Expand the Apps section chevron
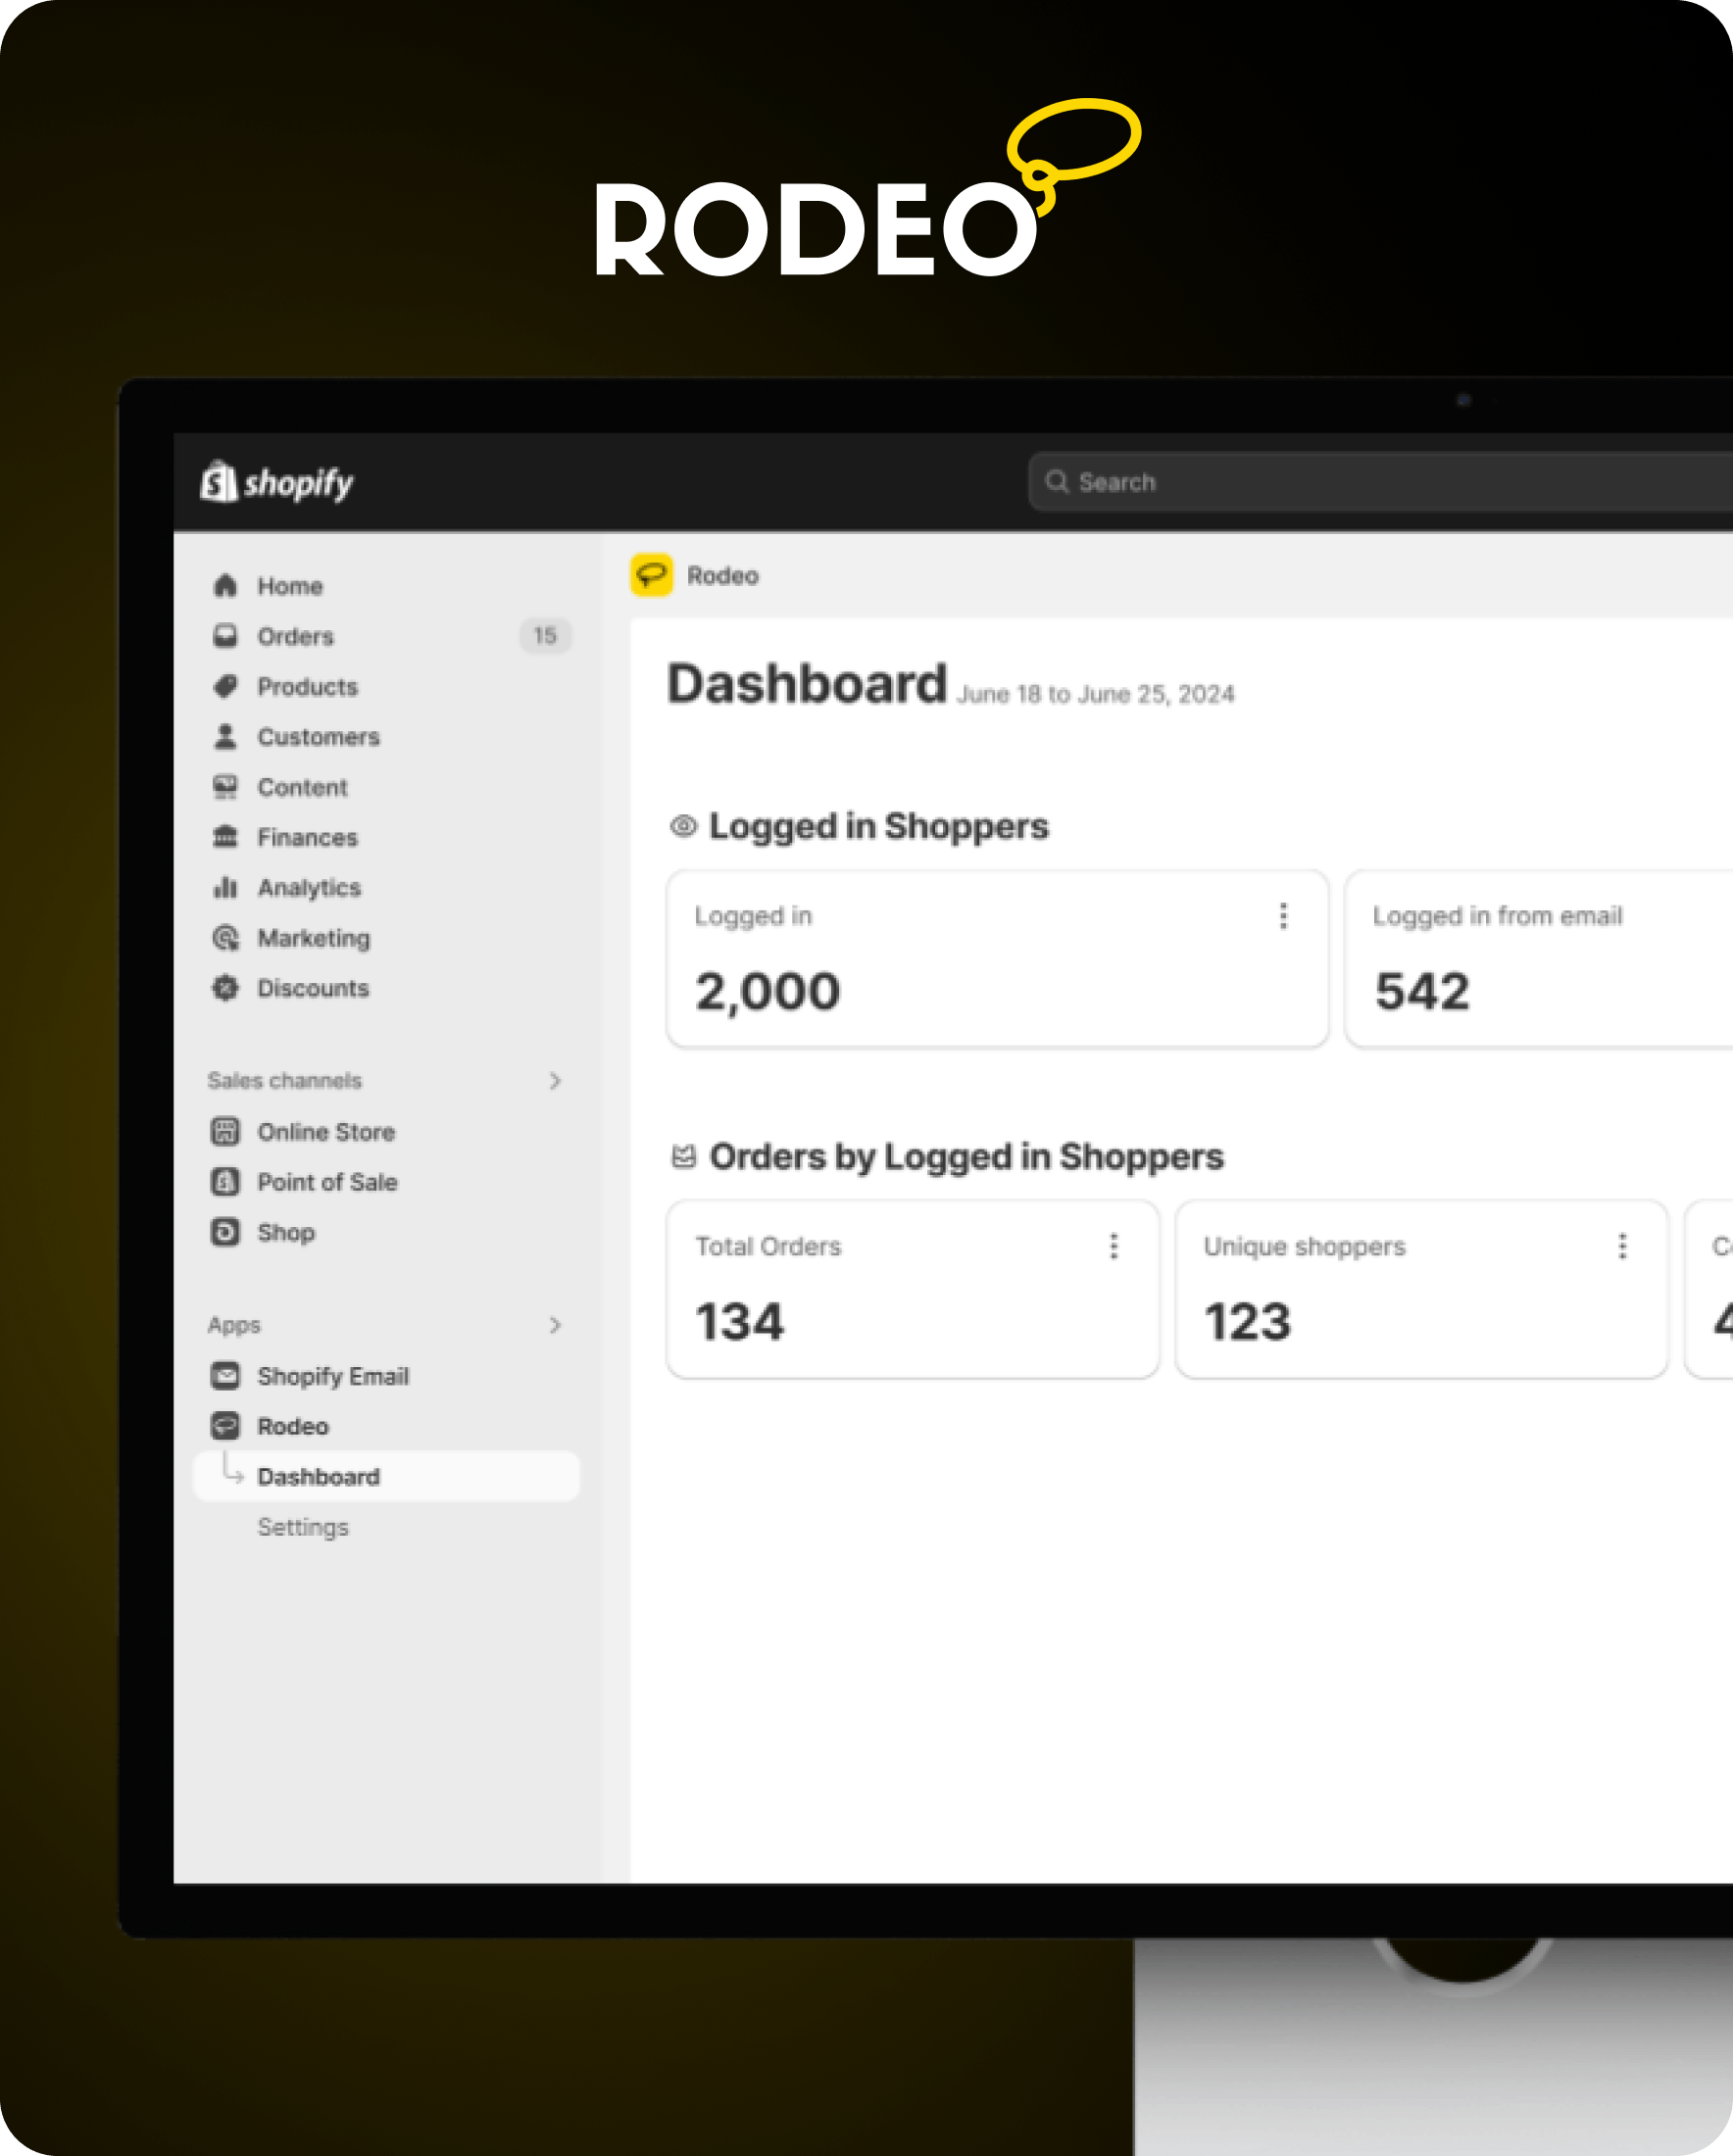Viewport: 1733px width, 2156px height. [x=556, y=1325]
